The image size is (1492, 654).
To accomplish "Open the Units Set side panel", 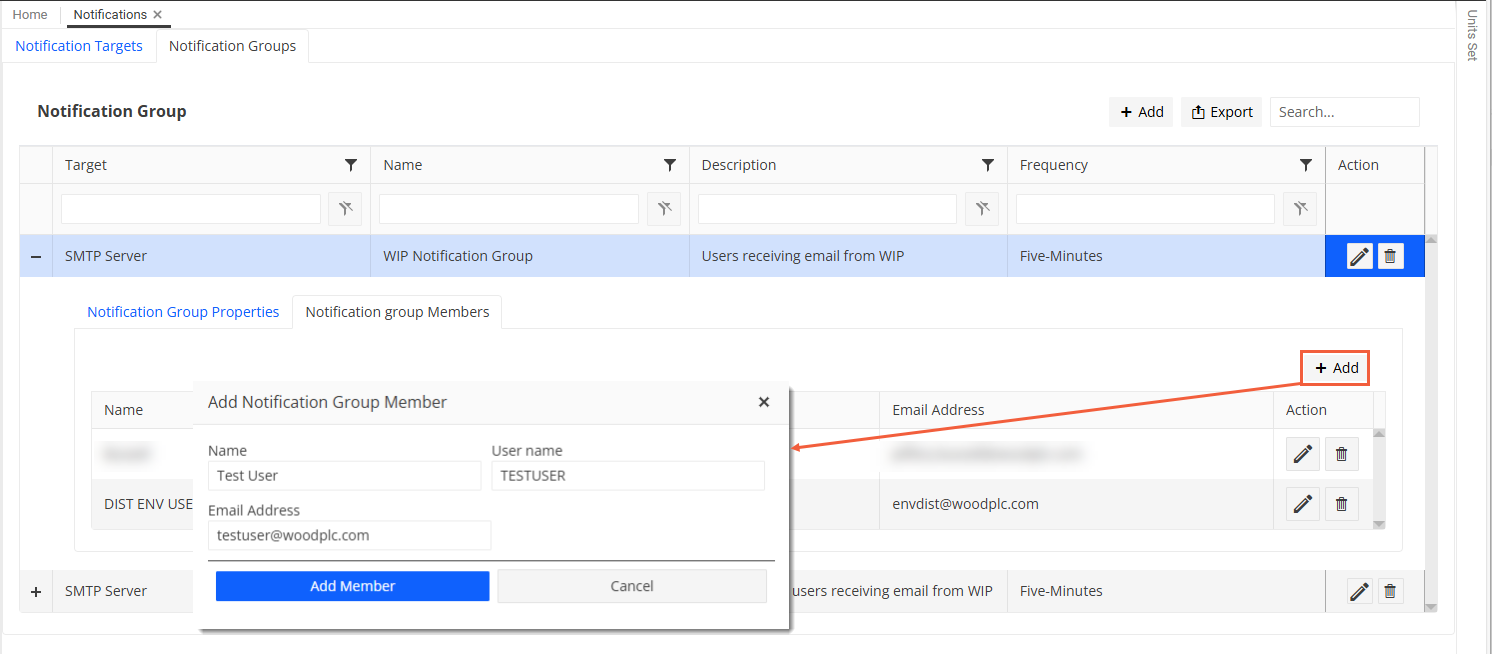I will (x=1472, y=35).
